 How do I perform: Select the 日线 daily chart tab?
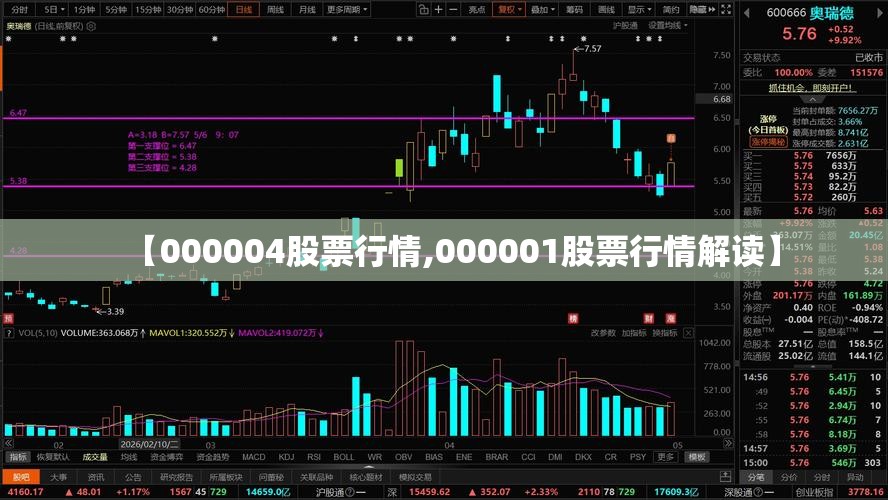click(244, 10)
